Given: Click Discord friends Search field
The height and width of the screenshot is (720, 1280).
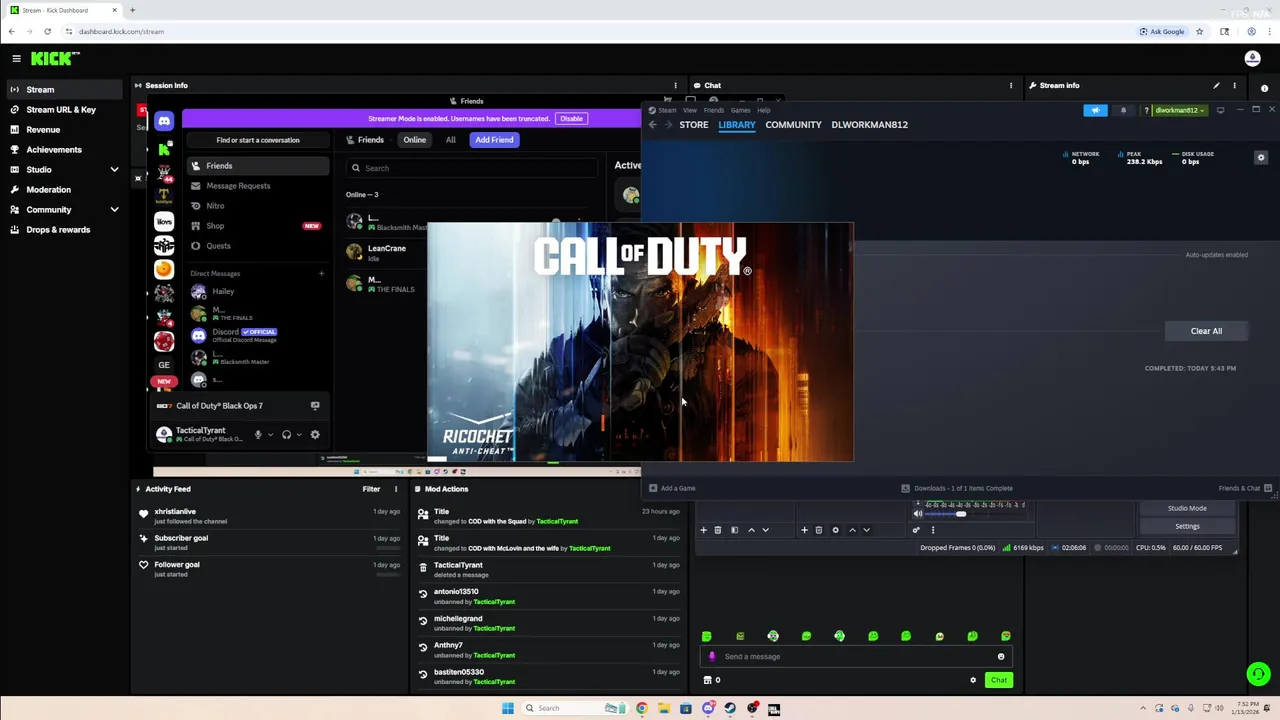Looking at the screenshot, I should (x=470, y=168).
